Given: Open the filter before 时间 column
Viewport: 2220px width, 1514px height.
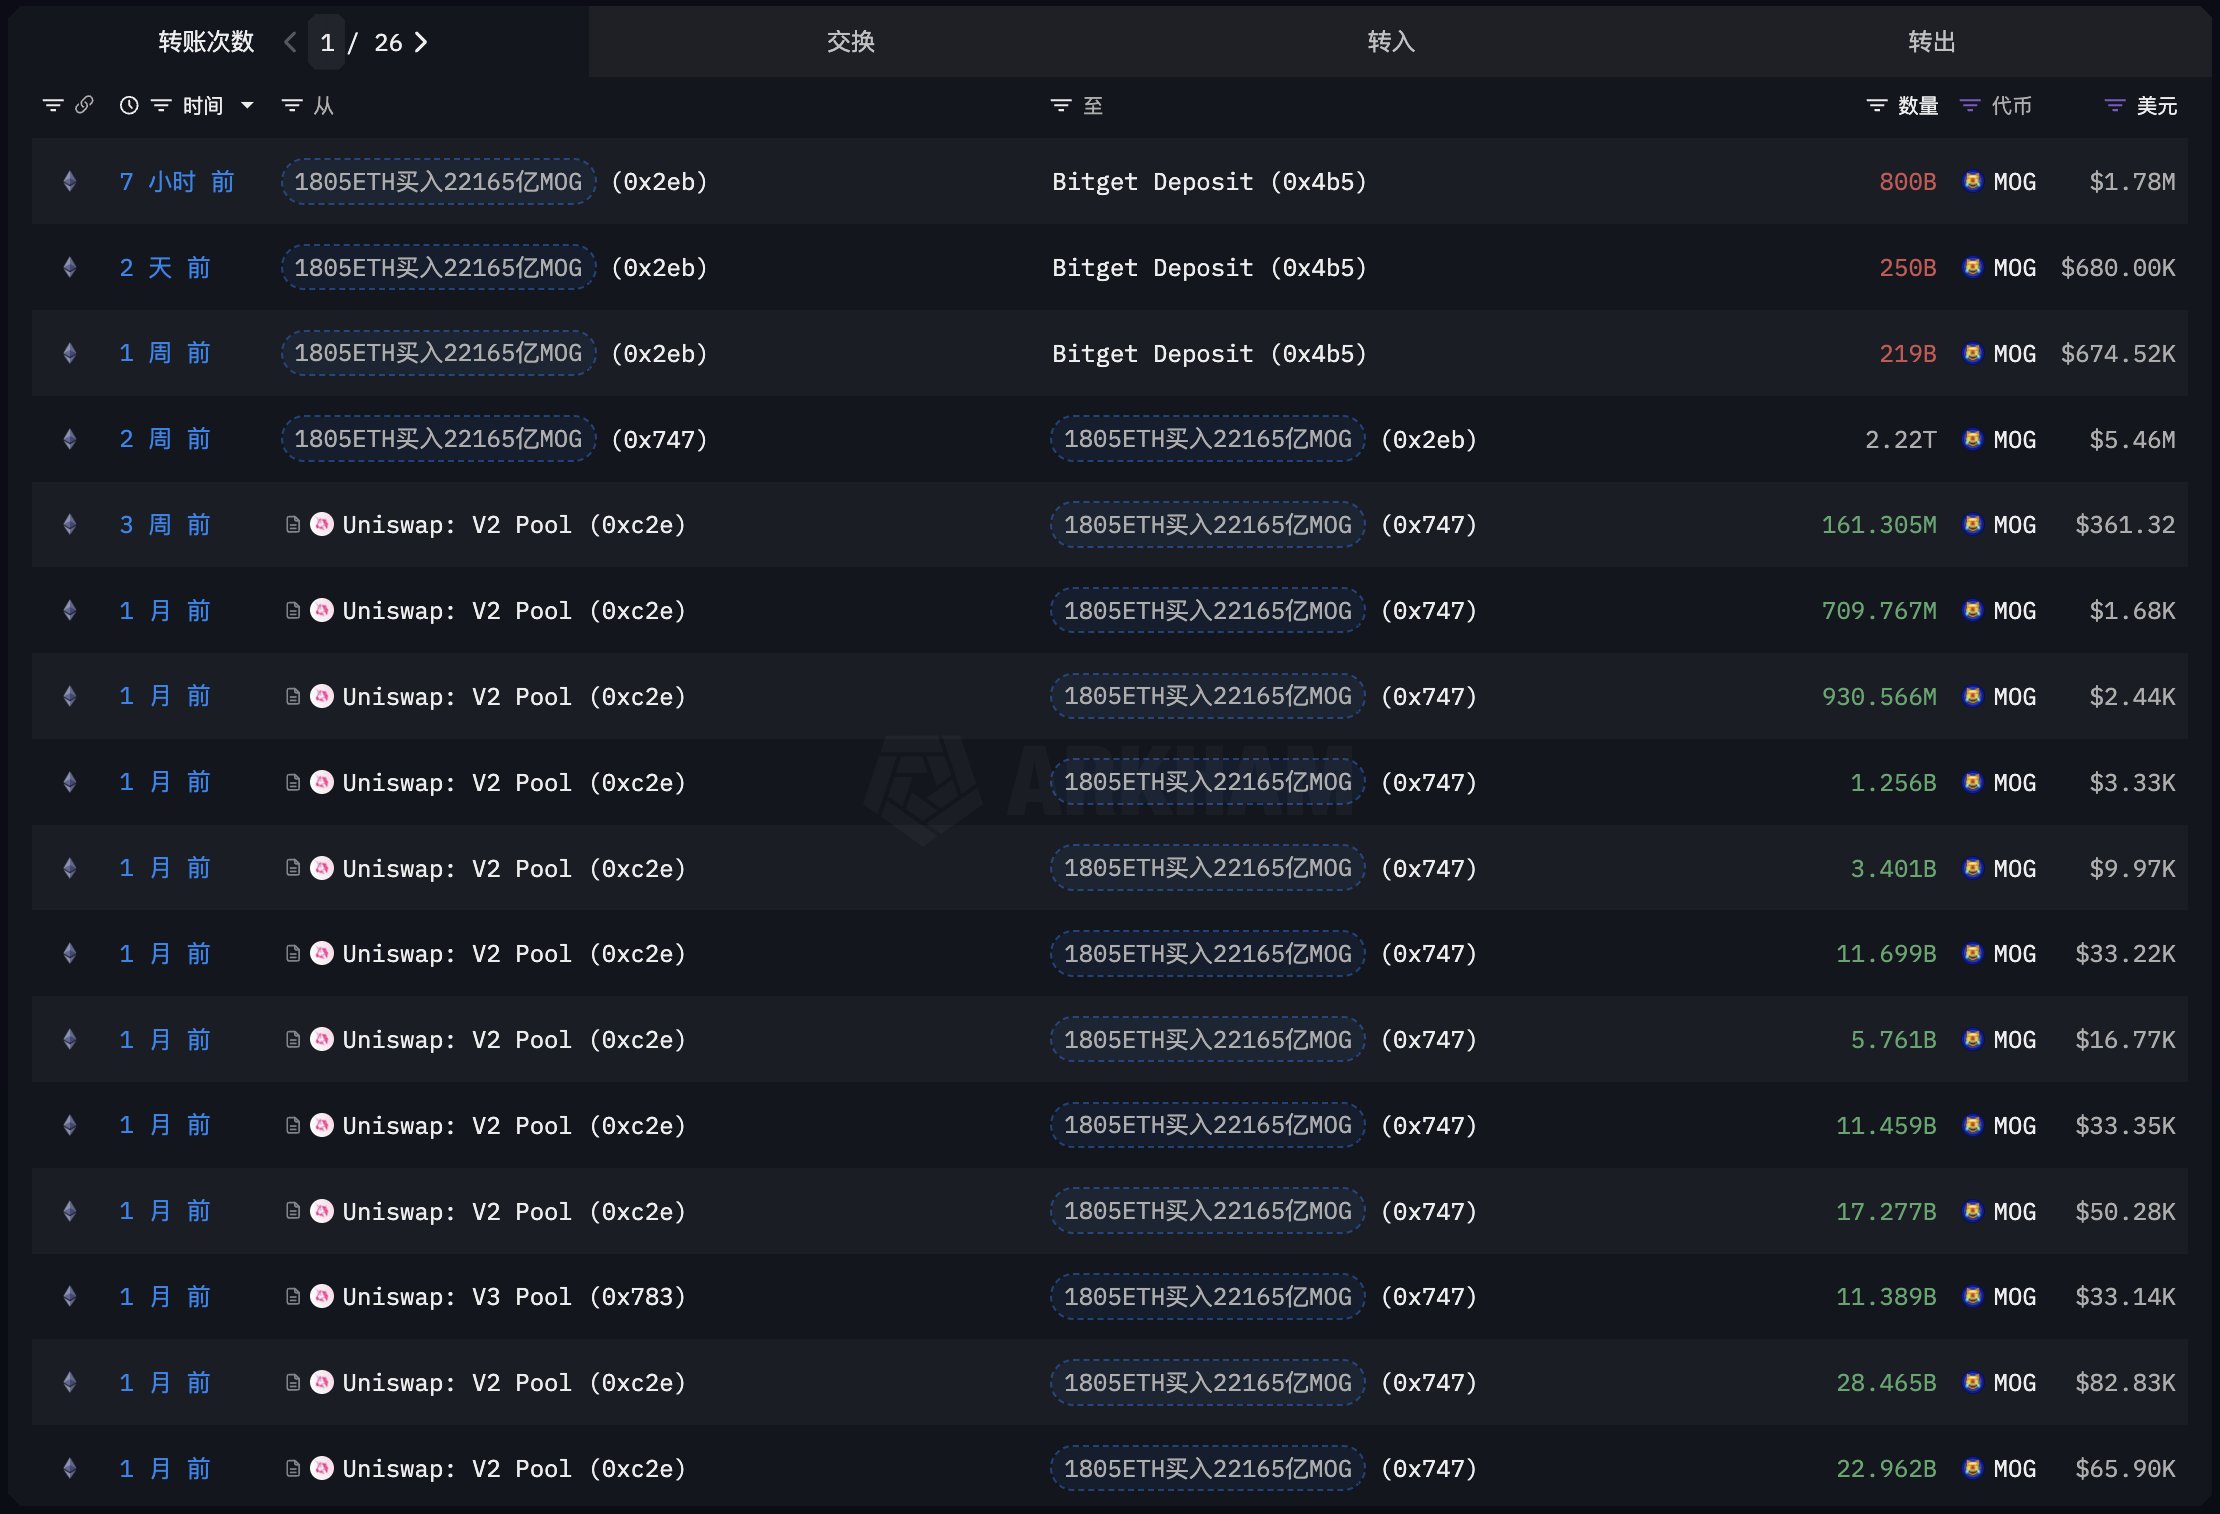Looking at the screenshot, I should point(161,105).
